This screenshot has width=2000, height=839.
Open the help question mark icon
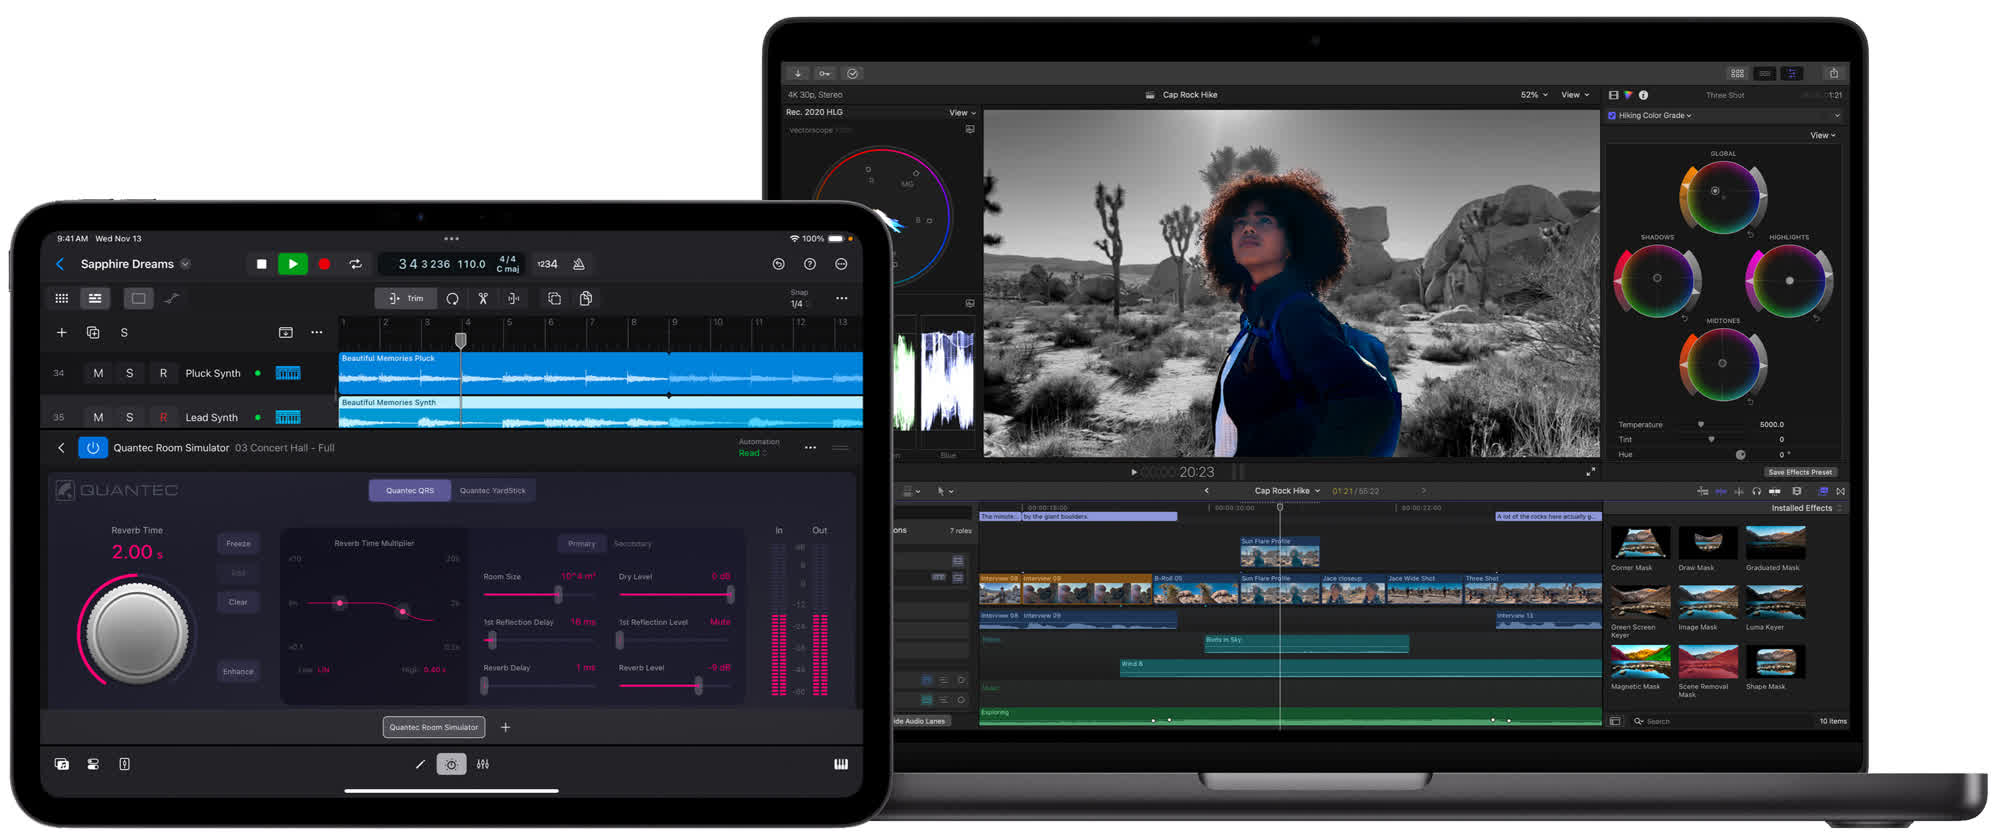click(810, 264)
